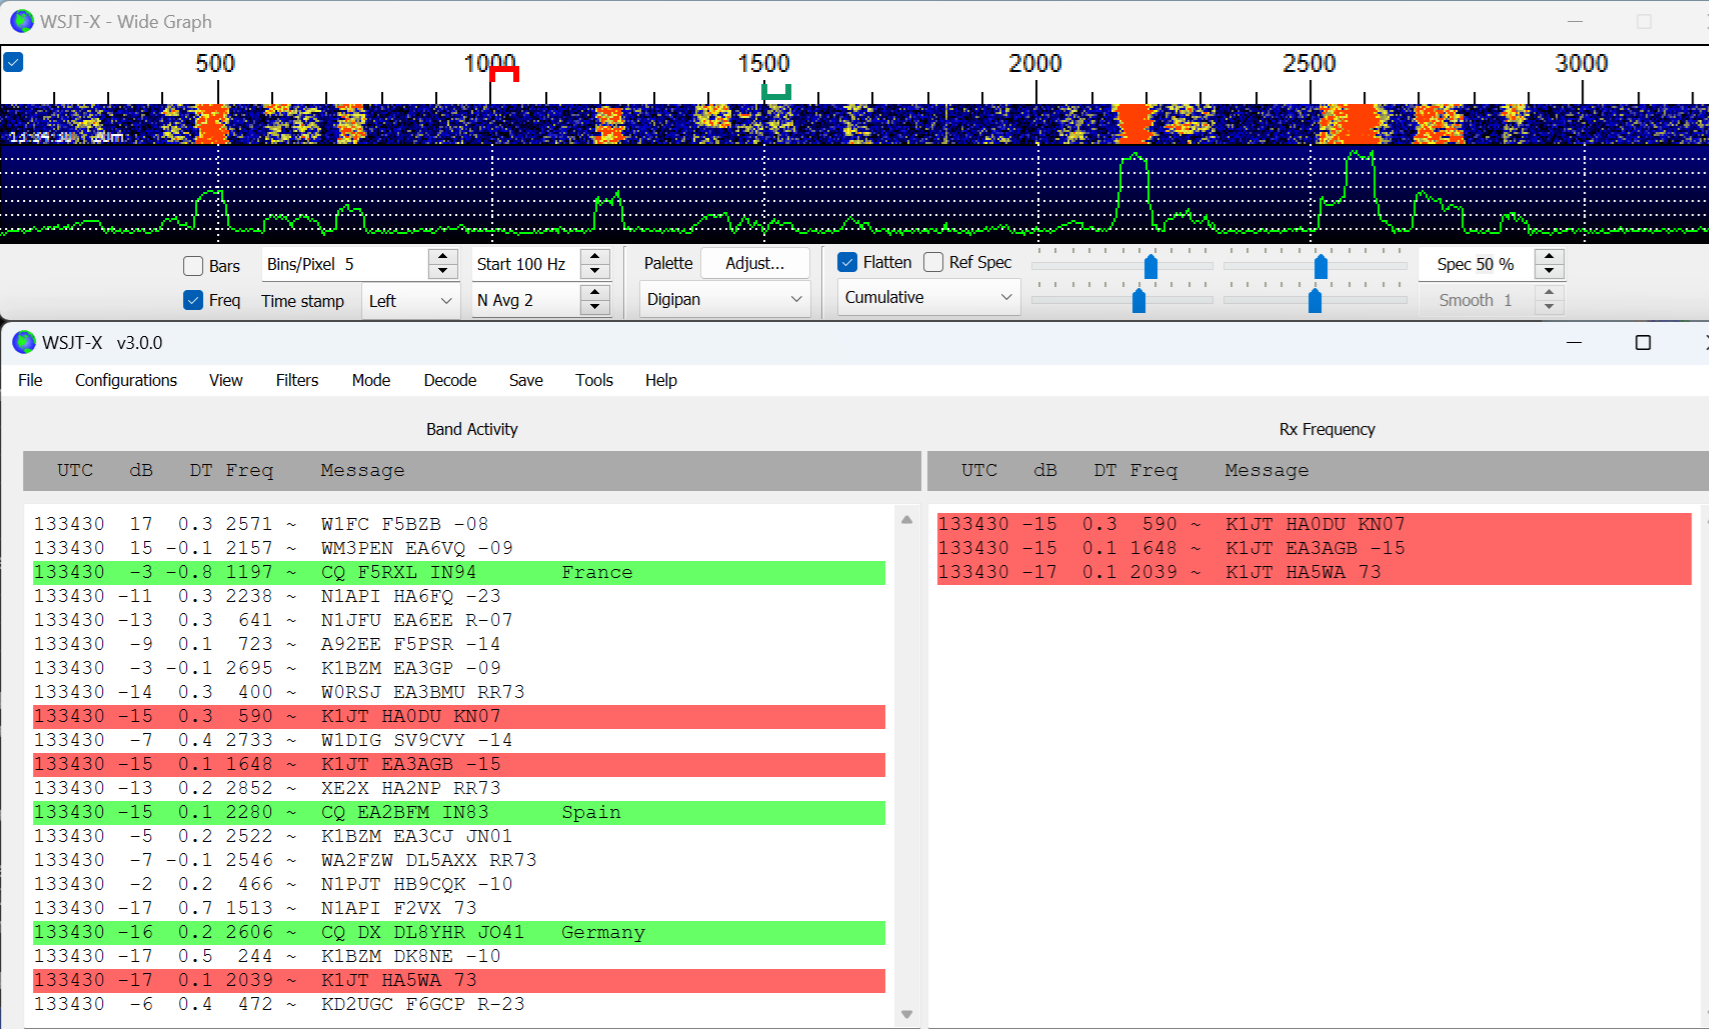Click the lower-left spectrum gain slider handle
The image size is (1709, 1029).
pyautogui.click(x=1139, y=300)
